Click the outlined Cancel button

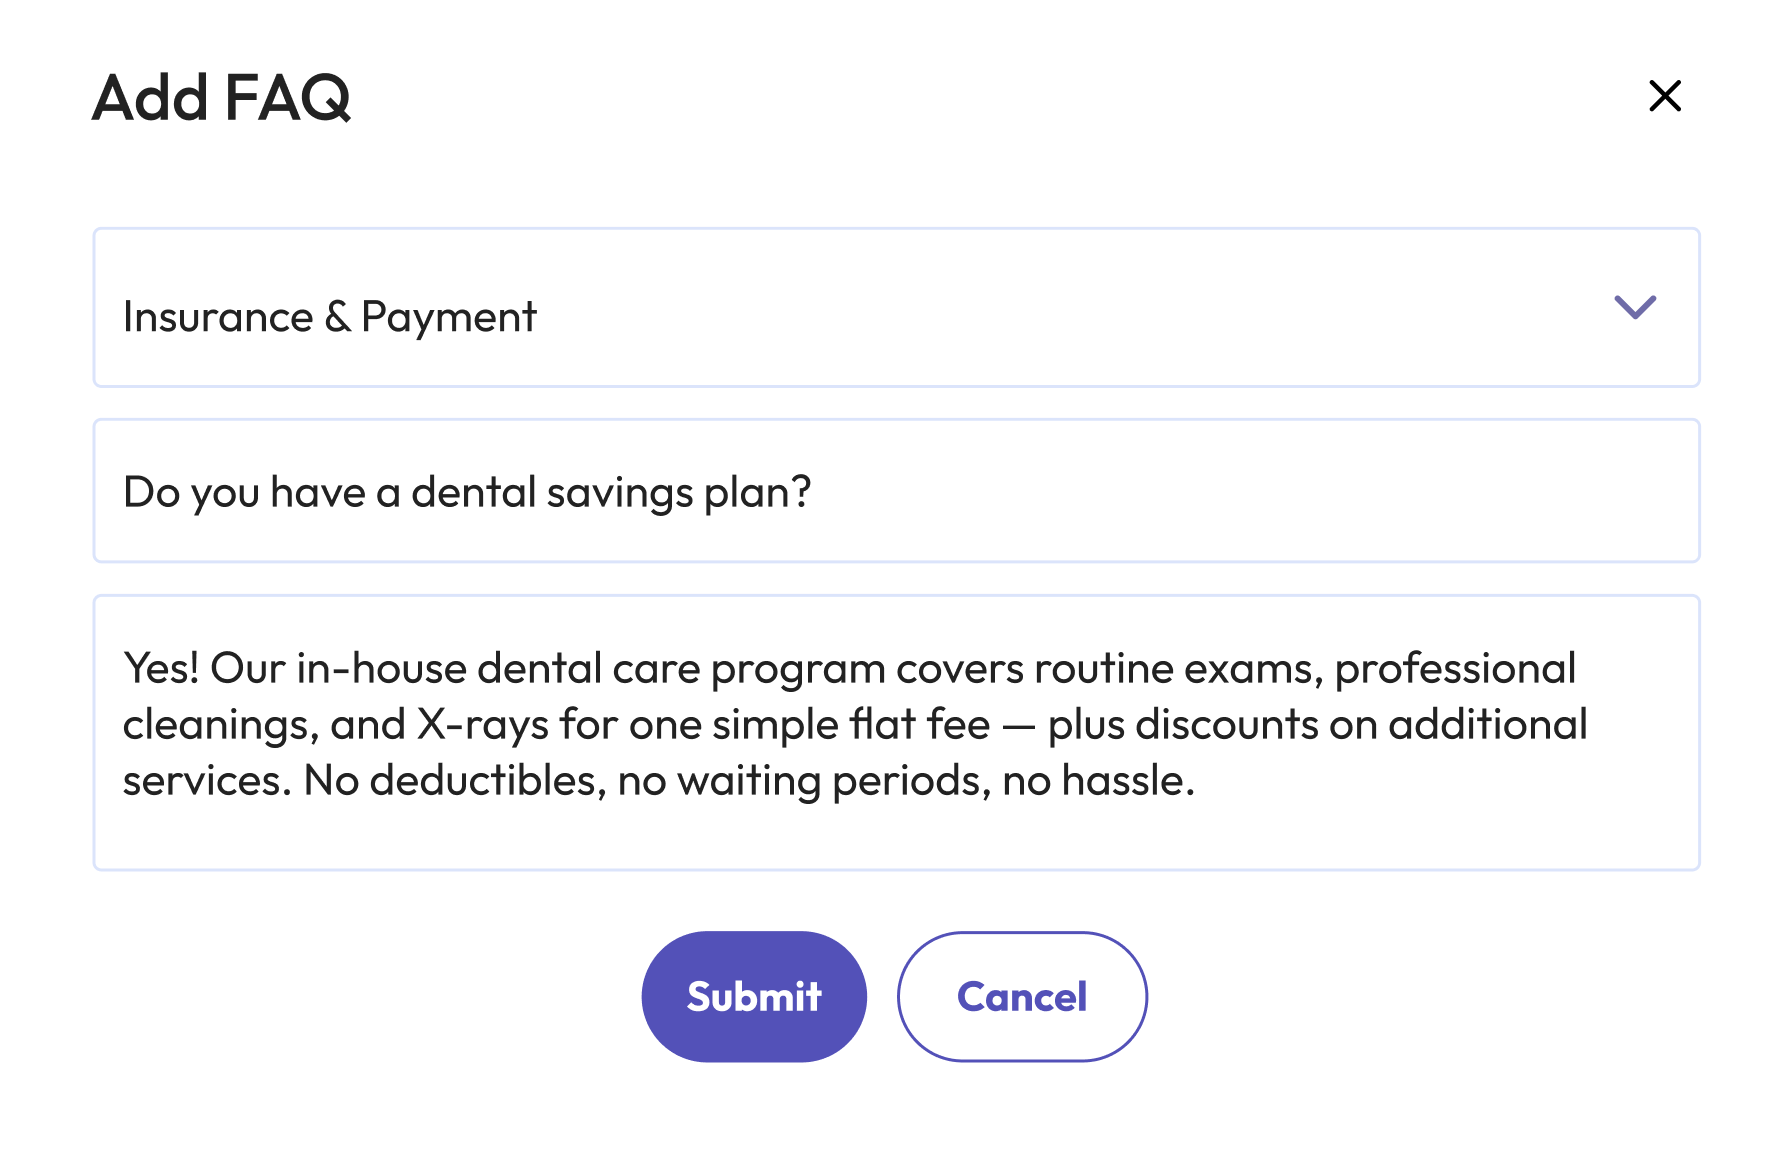[1022, 997]
